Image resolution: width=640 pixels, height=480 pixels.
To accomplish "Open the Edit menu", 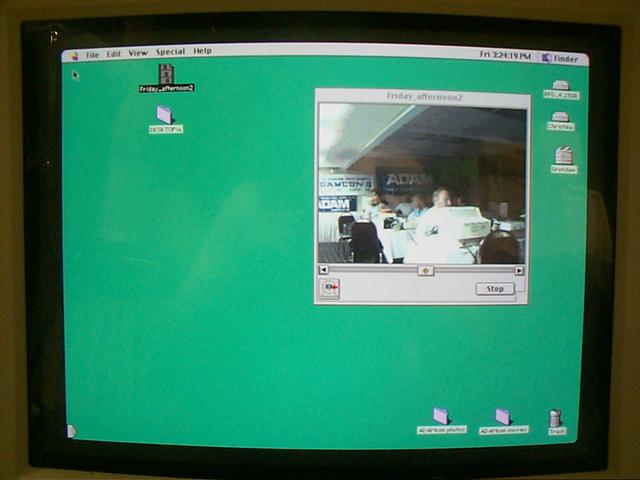I will coord(114,53).
